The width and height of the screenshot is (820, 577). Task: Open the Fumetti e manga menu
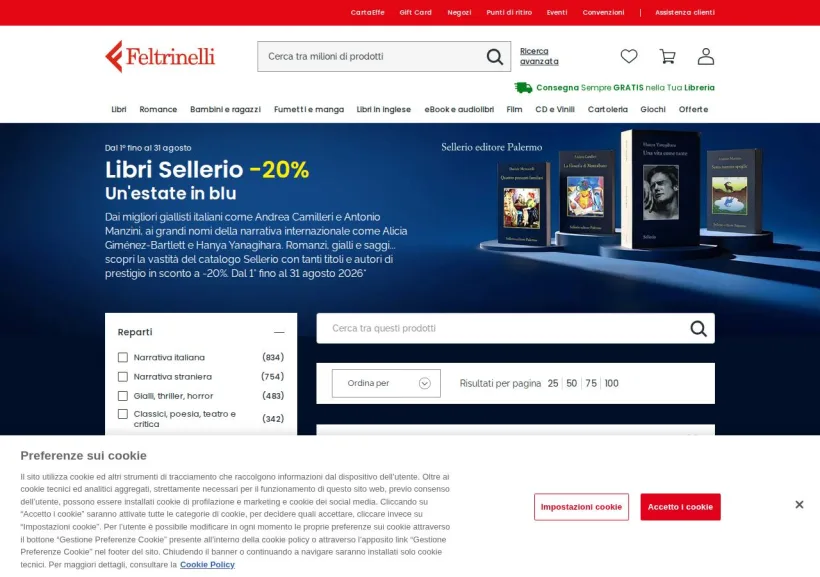(309, 109)
